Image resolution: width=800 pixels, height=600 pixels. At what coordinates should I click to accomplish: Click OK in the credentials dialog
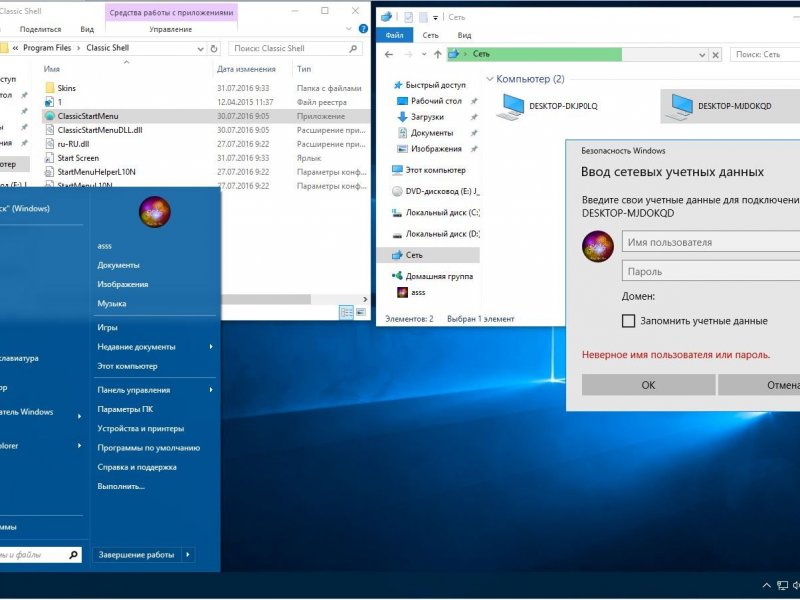coord(648,385)
